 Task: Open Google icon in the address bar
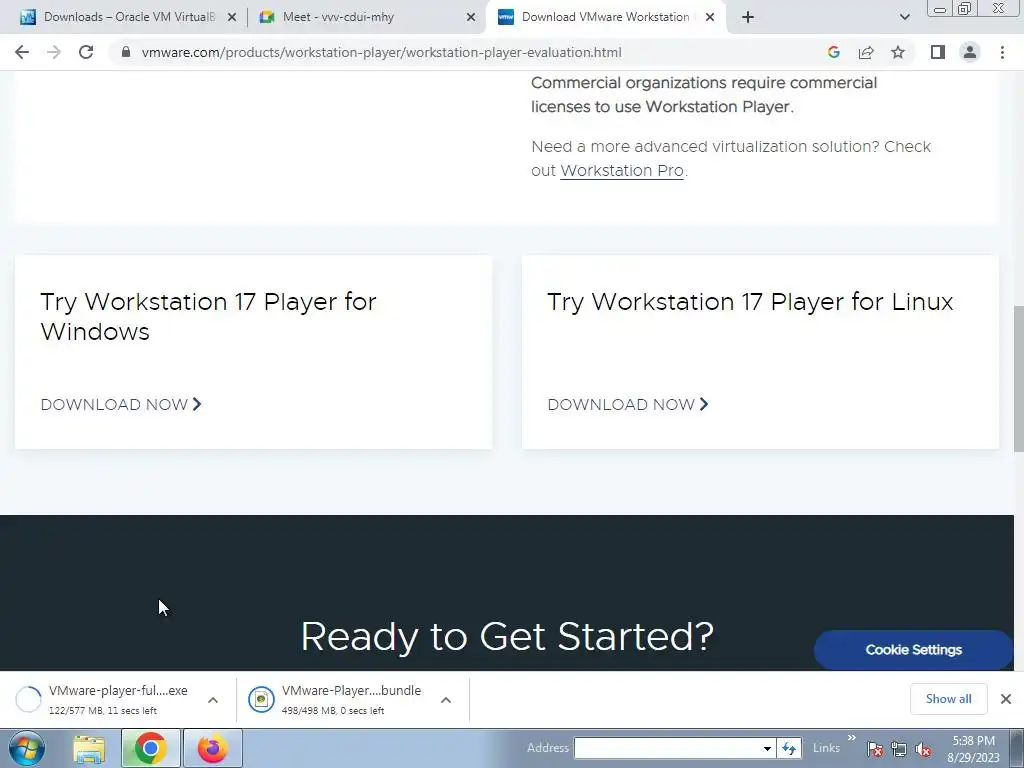[x=833, y=52]
